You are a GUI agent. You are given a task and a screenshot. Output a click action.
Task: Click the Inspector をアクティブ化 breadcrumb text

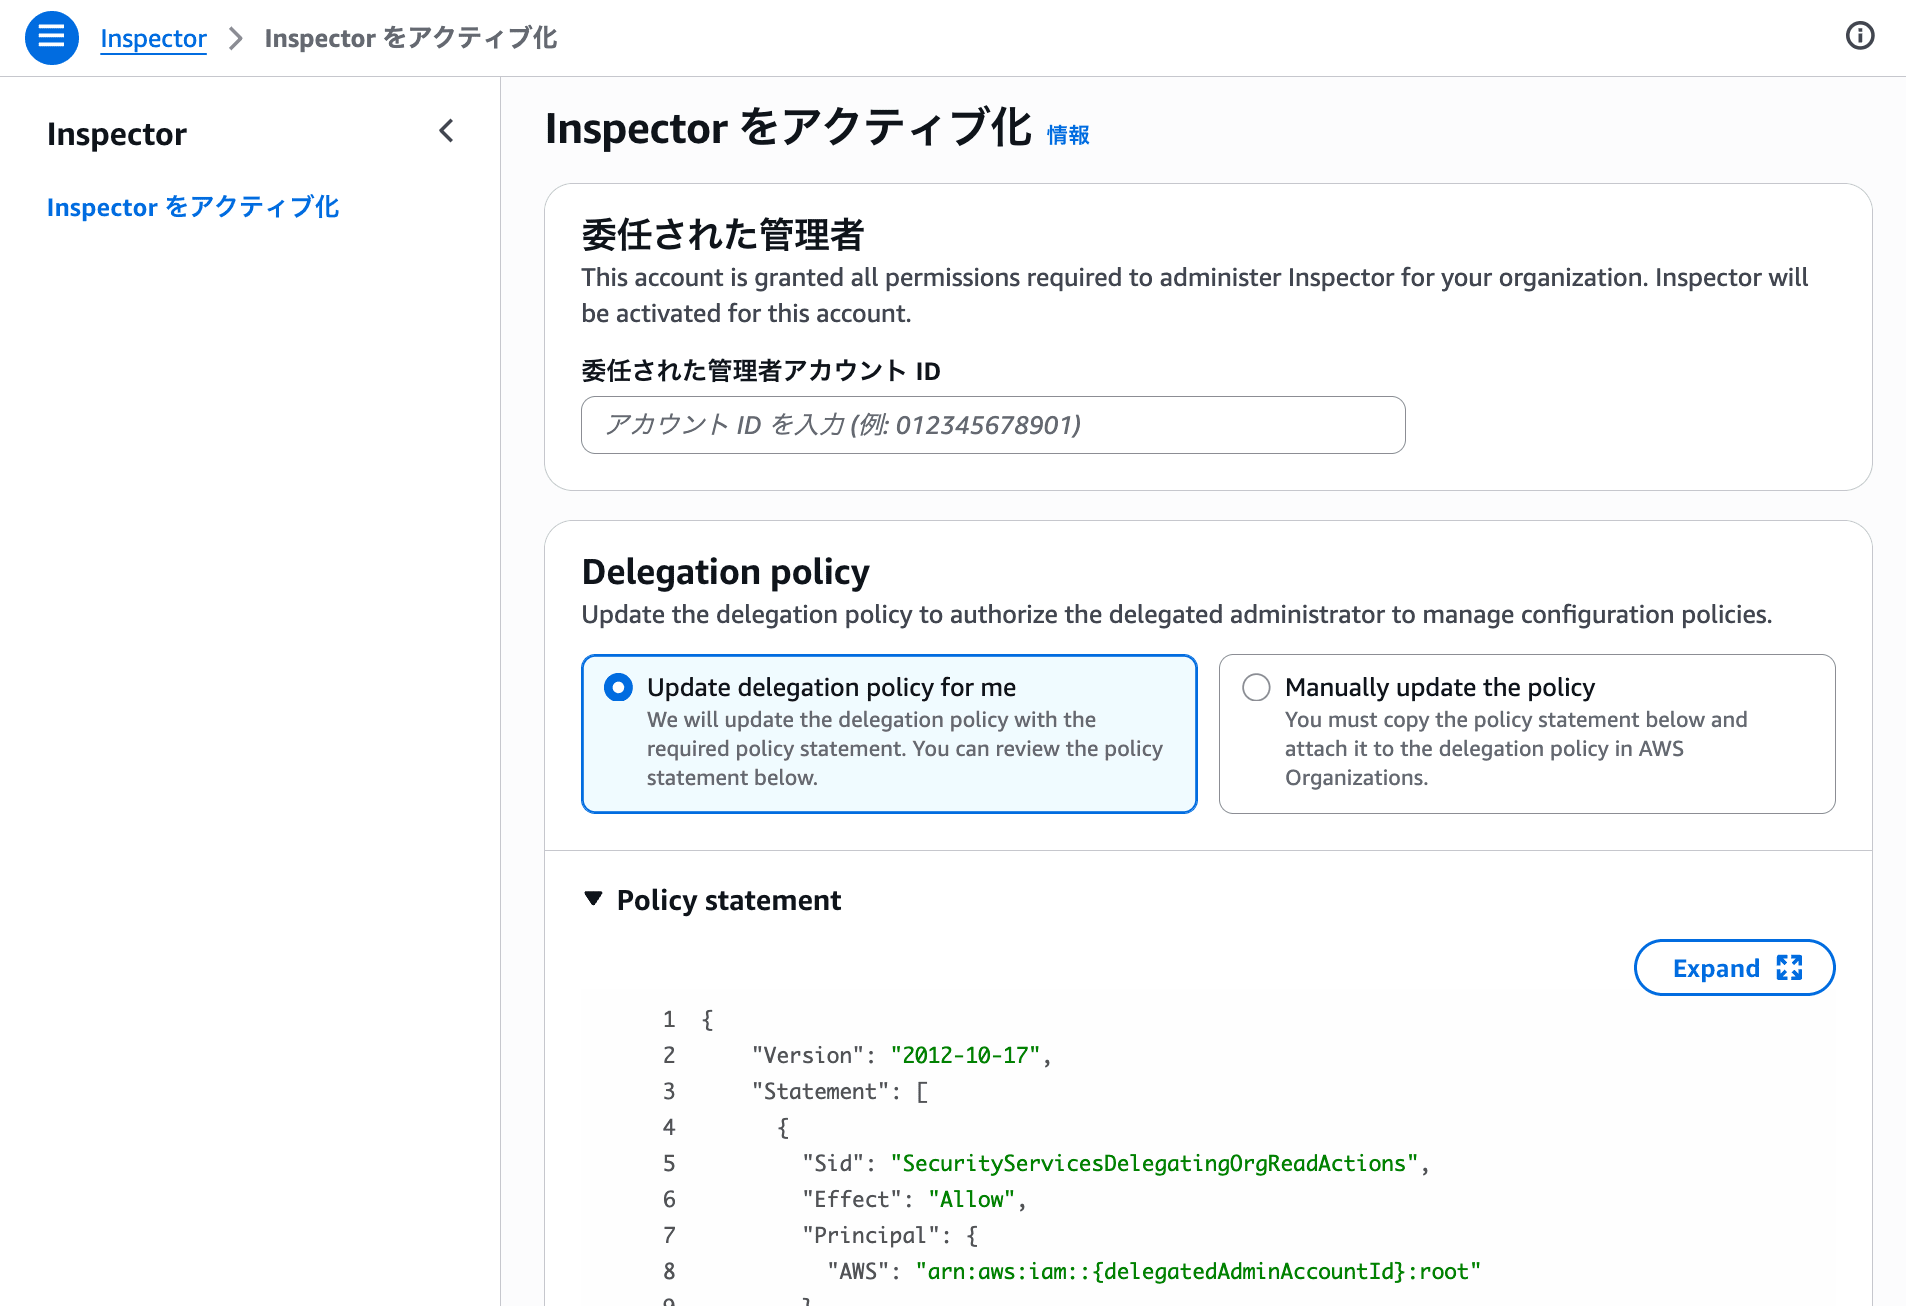[411, 38]
